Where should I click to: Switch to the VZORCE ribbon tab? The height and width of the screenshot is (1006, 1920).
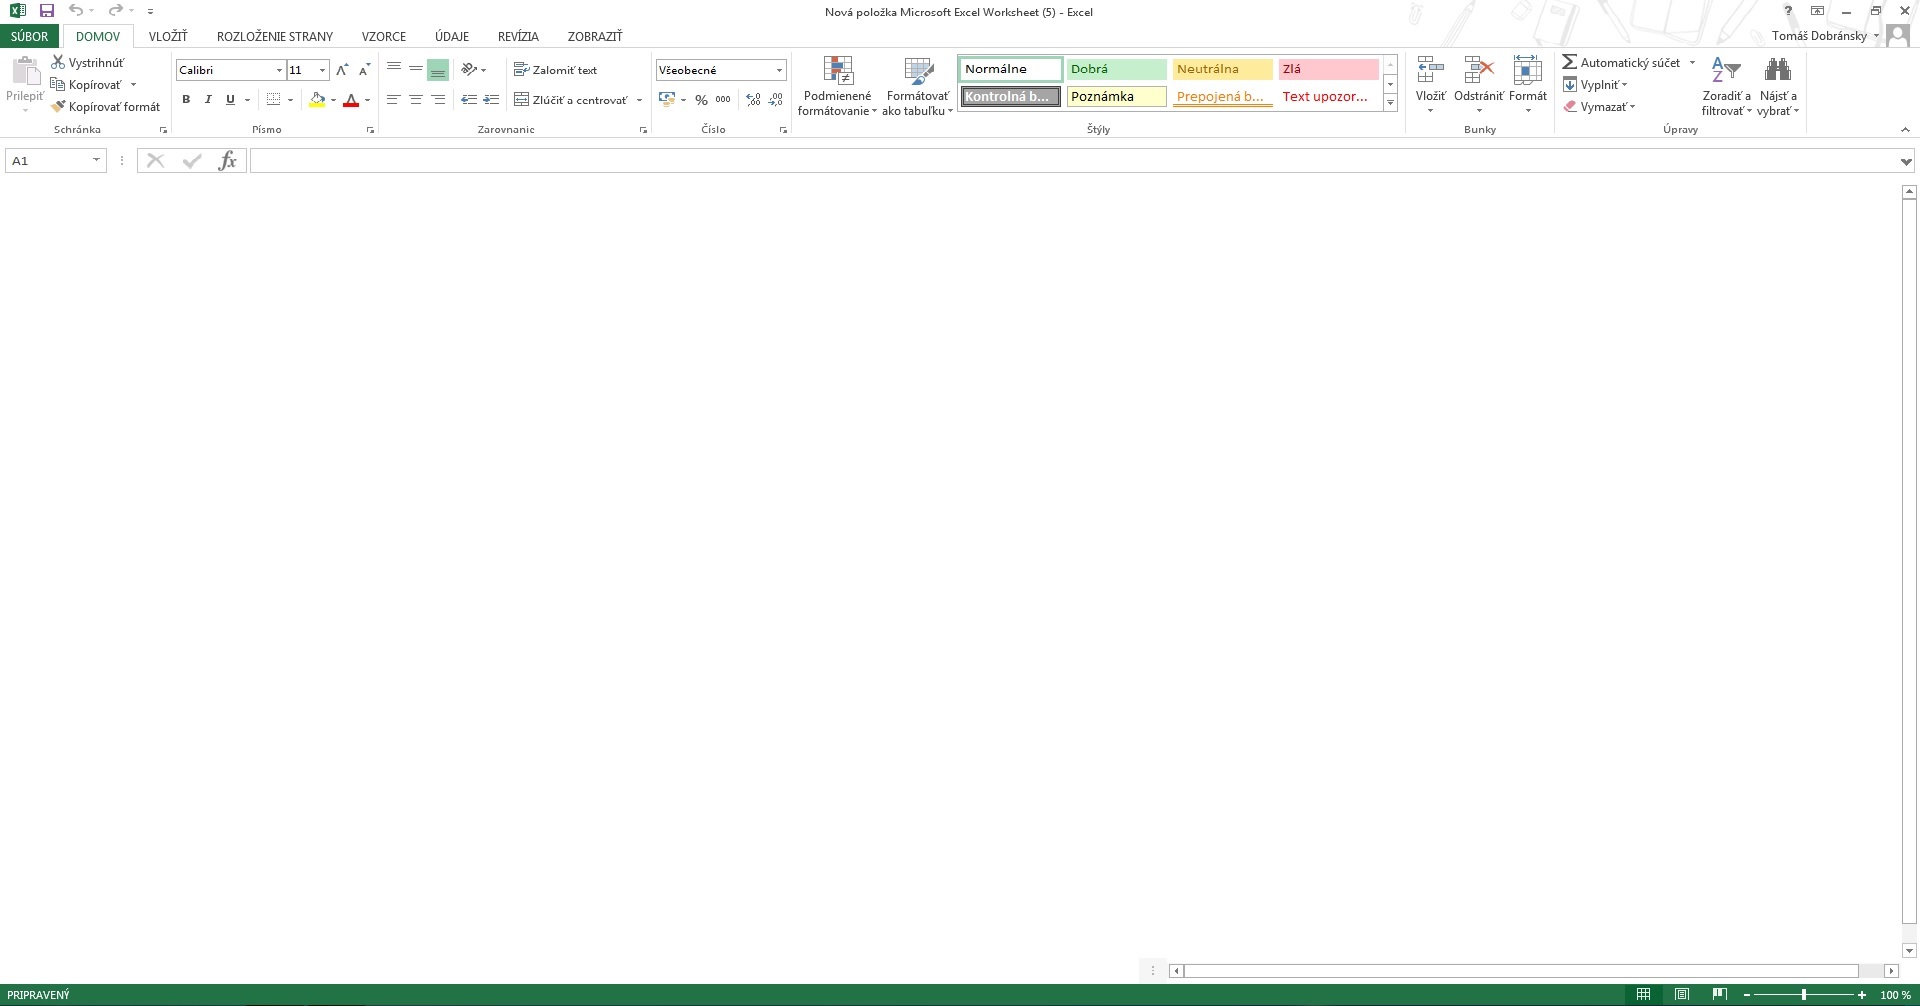383,36
